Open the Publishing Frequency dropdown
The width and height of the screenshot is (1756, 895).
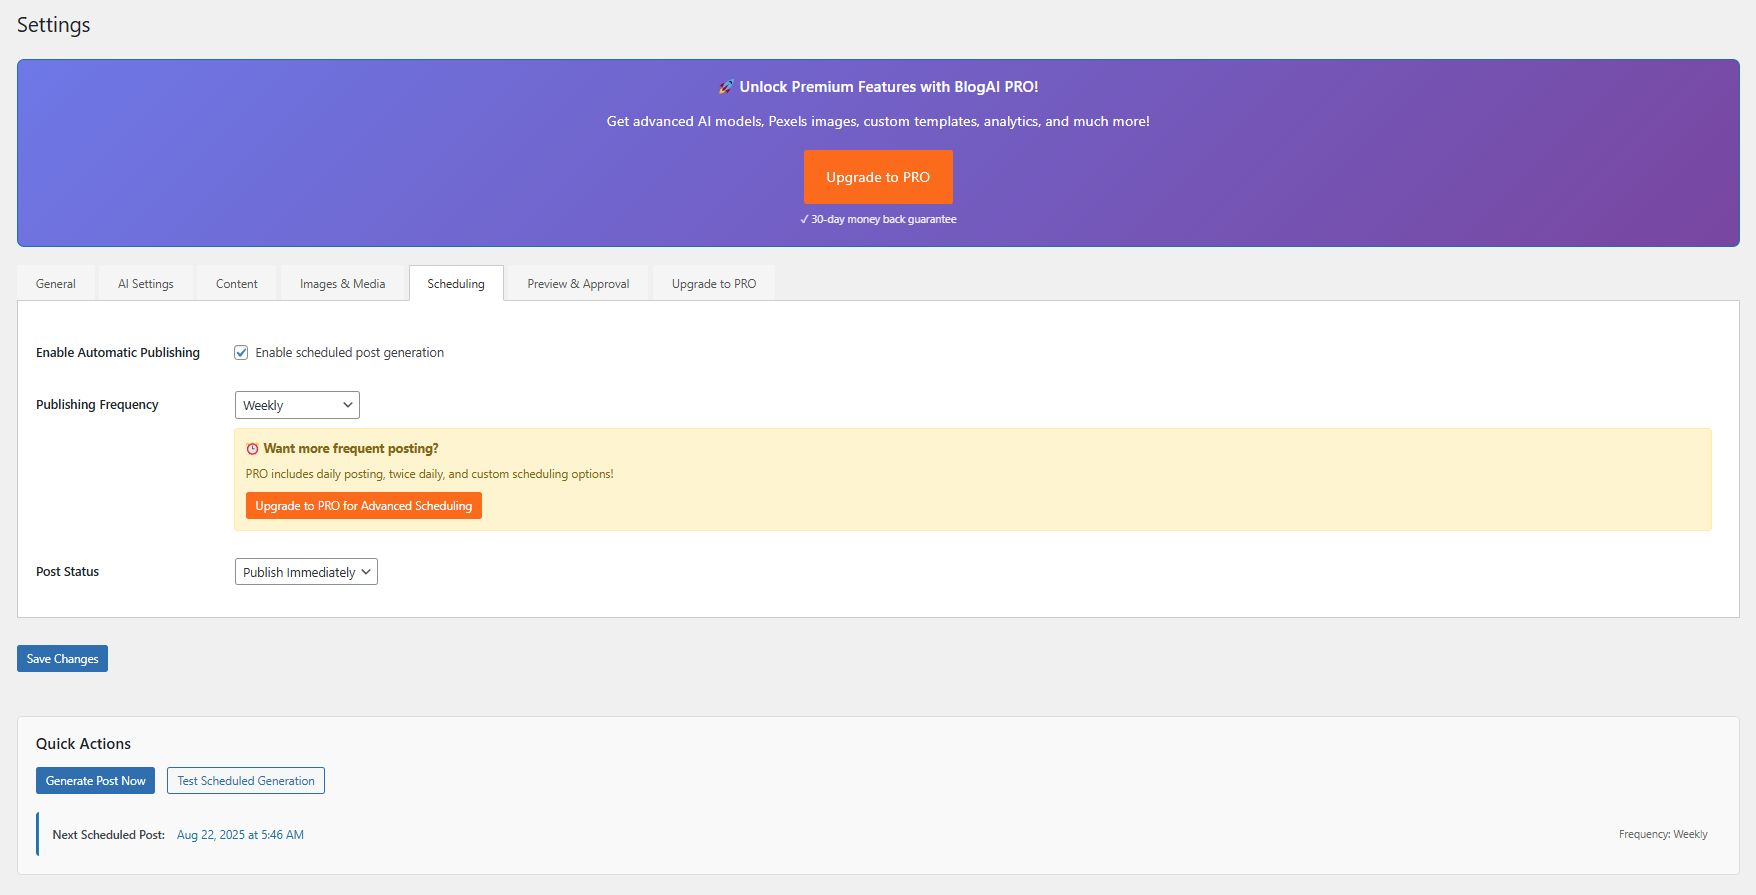tap(297, 405)
